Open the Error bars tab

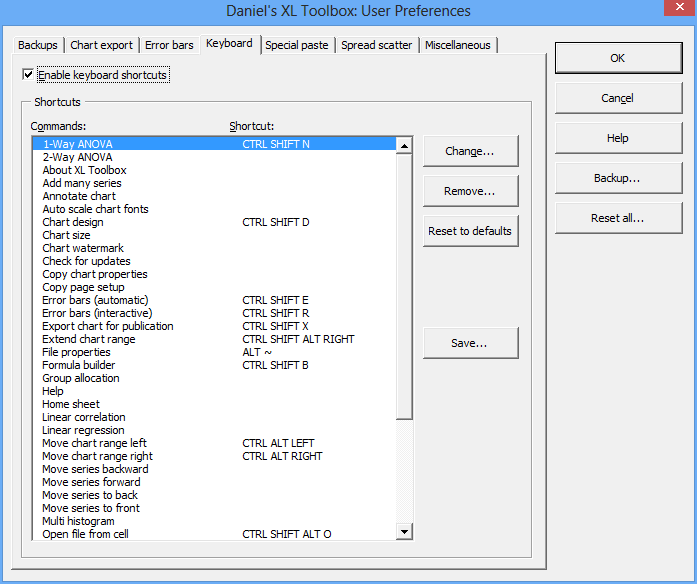click(169, 45)
